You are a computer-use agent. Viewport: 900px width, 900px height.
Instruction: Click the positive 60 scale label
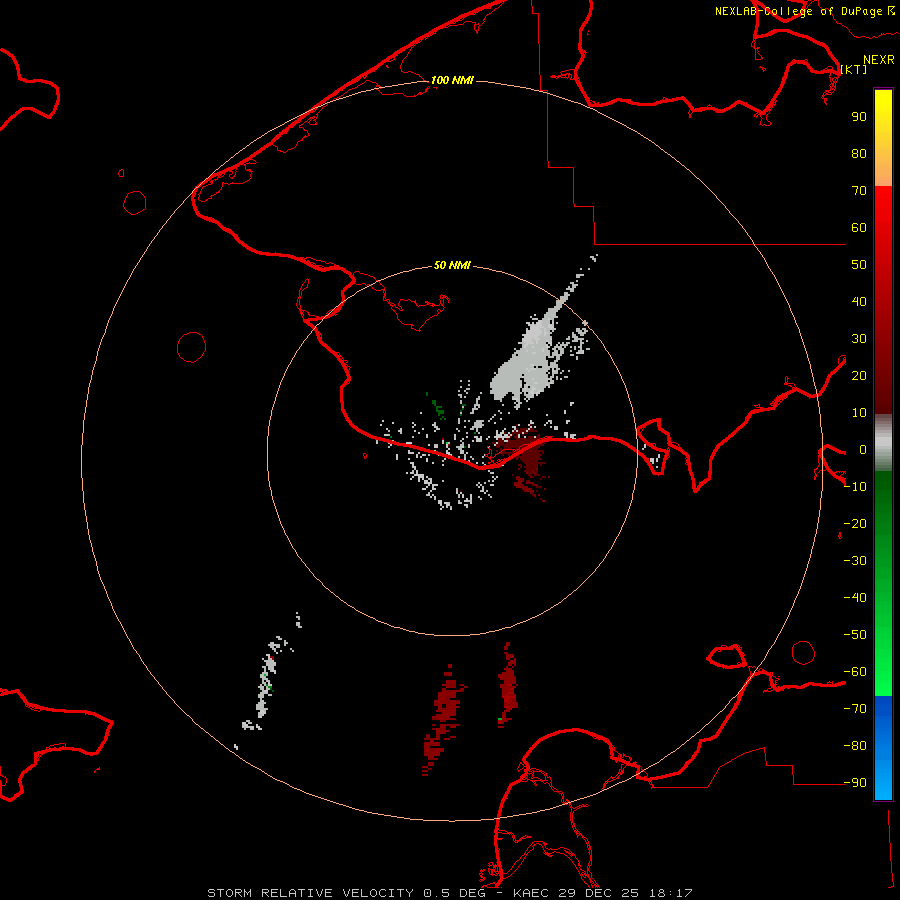coord(859,227)
